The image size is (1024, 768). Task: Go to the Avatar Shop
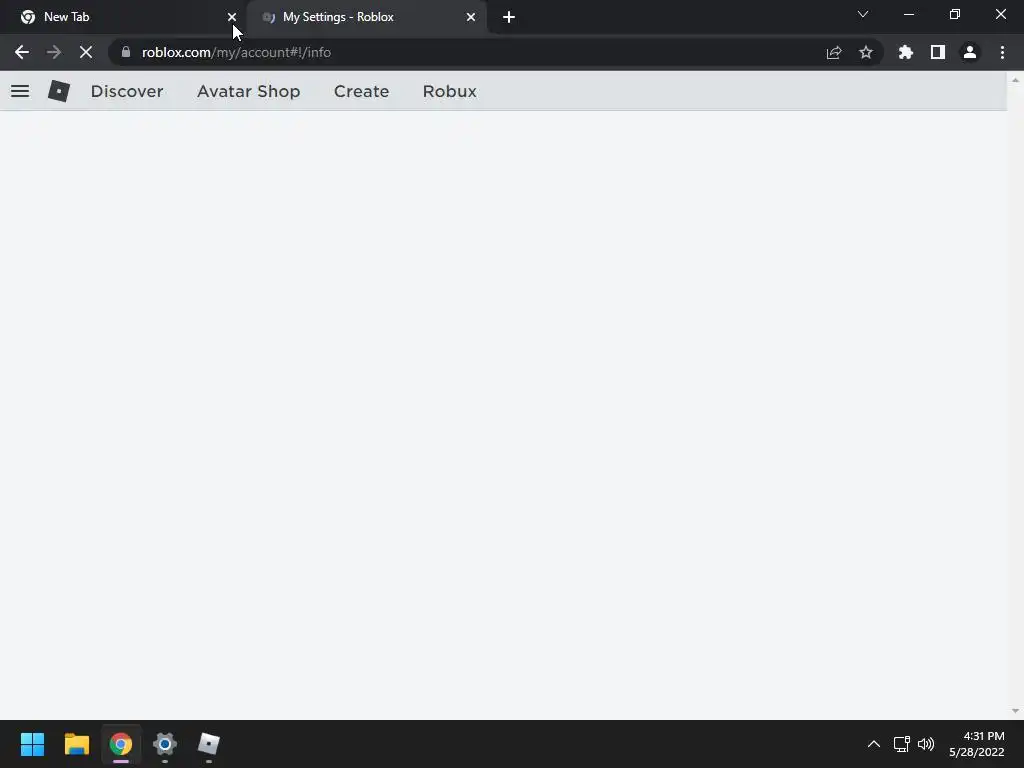248,91
